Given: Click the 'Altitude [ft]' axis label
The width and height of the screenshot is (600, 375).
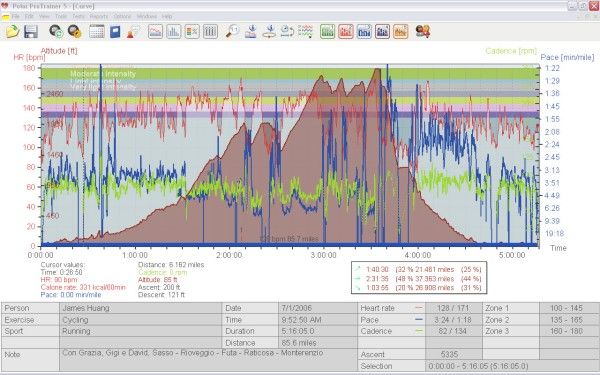Looking at the screenshot, I should (59, 51).
